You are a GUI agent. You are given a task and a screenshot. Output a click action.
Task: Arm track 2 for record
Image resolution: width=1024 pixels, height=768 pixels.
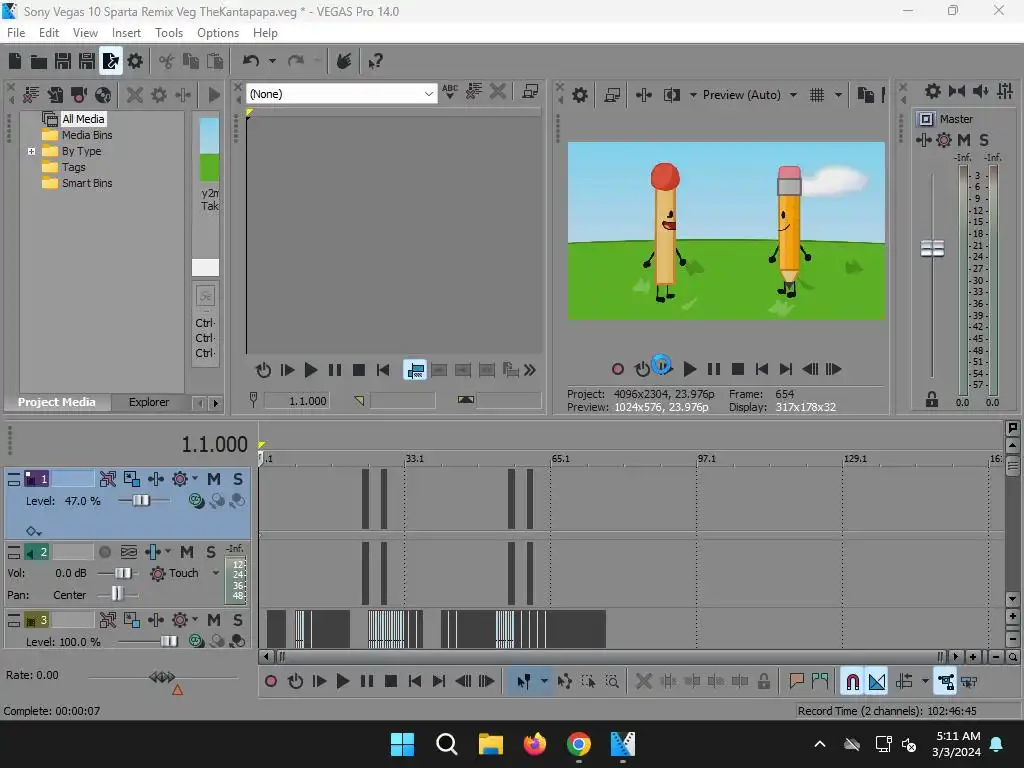(104, 552)
